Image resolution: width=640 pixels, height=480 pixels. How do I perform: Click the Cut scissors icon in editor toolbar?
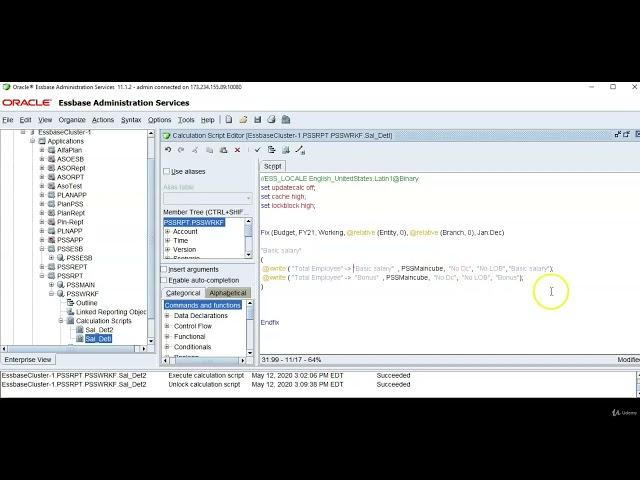195,150
